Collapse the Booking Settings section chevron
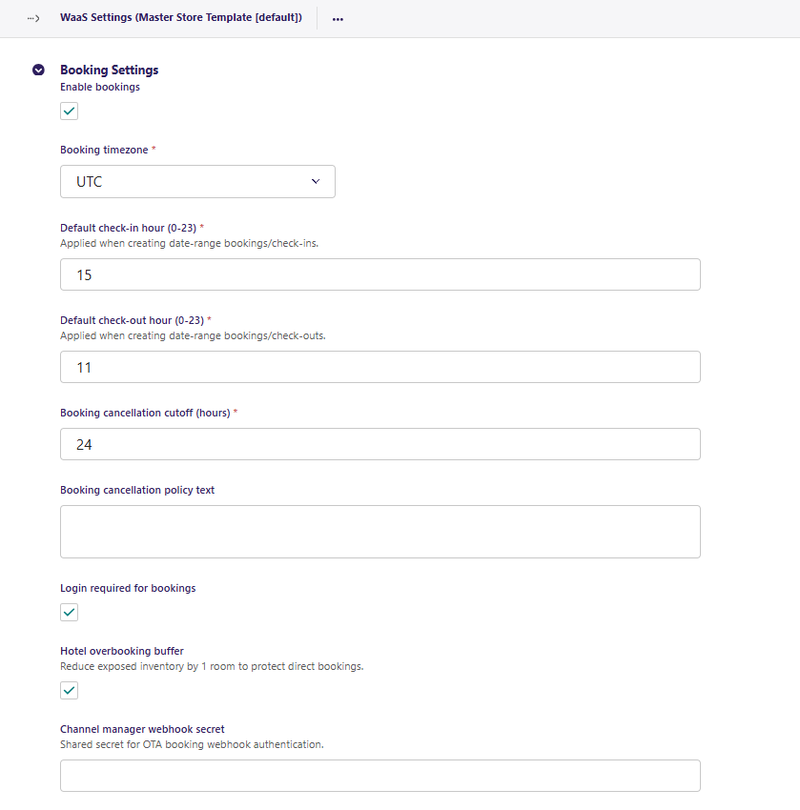 39,70
